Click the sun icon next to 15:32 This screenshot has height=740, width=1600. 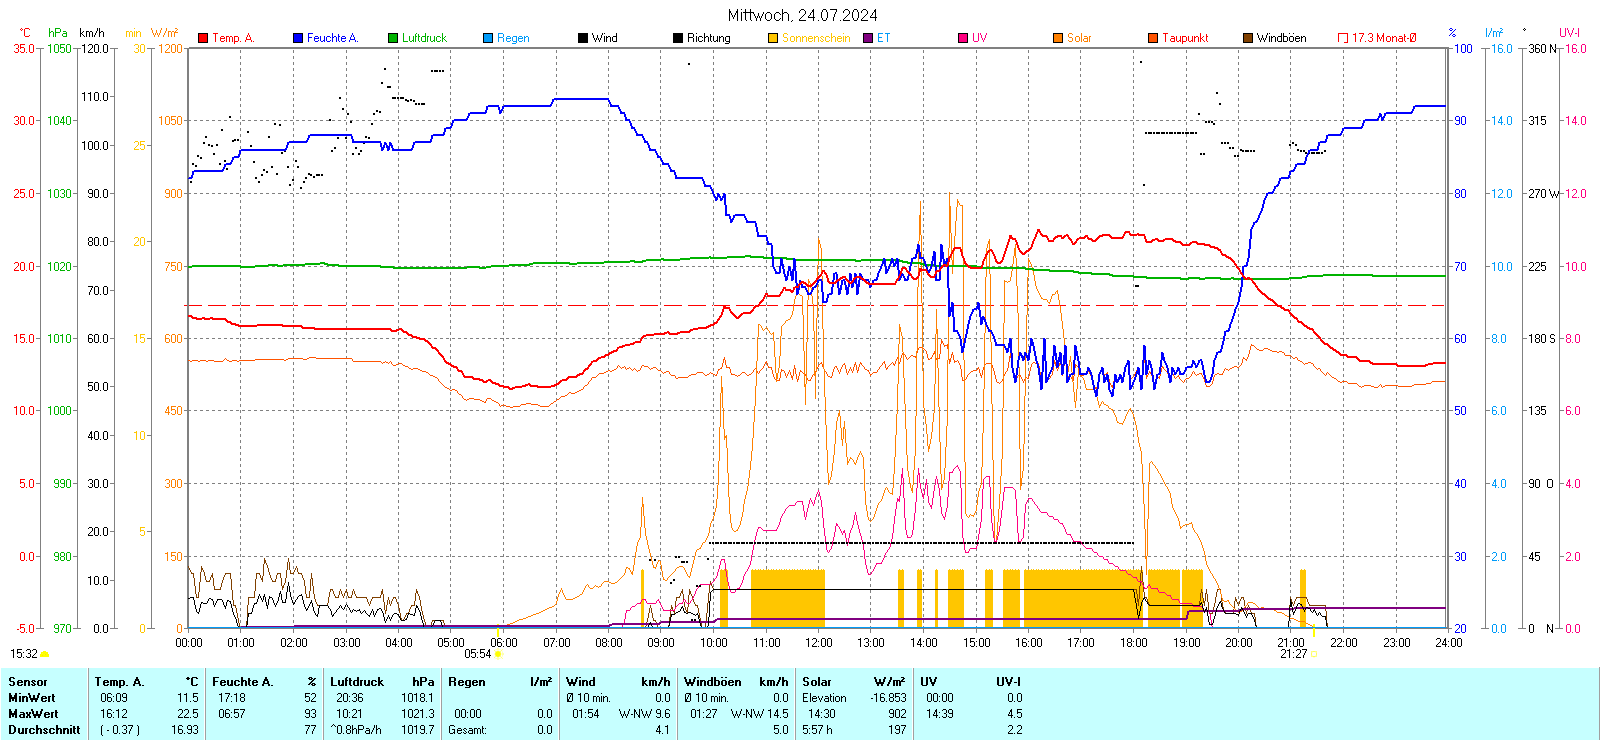pos(45,655)
